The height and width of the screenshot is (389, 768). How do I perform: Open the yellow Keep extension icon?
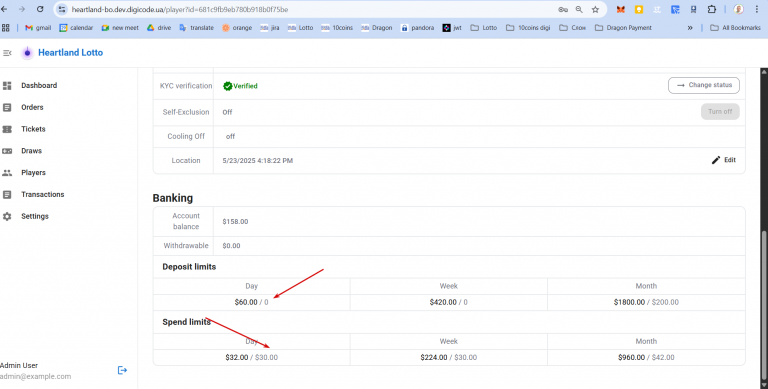pos(639,9)
